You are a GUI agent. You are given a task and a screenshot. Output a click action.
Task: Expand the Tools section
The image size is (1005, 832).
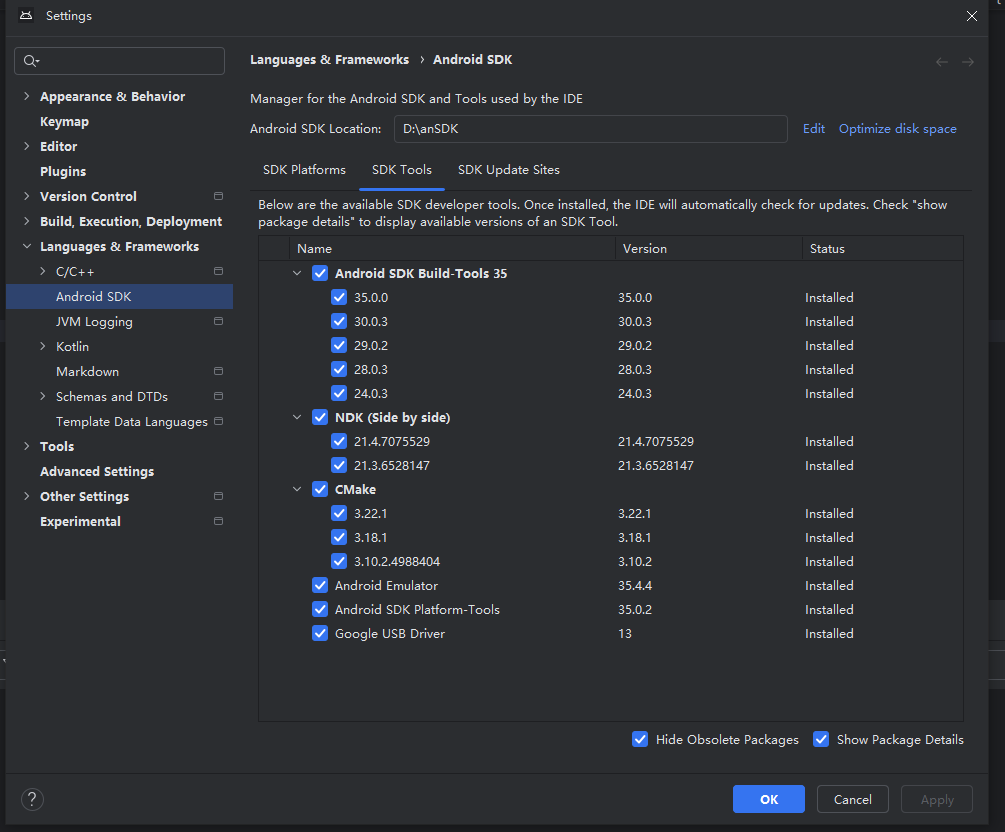pyautogui.click(x=26, y=446)
